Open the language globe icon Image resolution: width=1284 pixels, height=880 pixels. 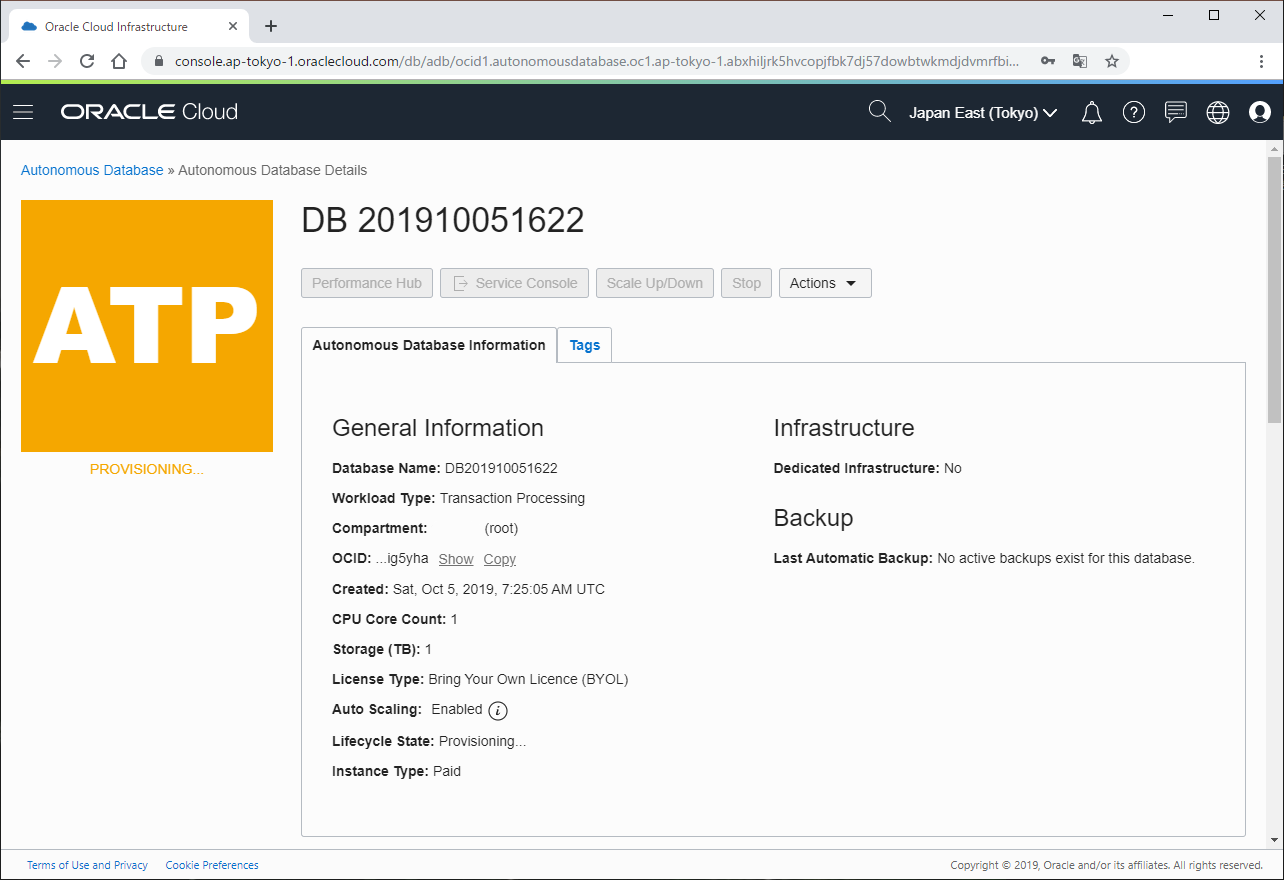1218,112
